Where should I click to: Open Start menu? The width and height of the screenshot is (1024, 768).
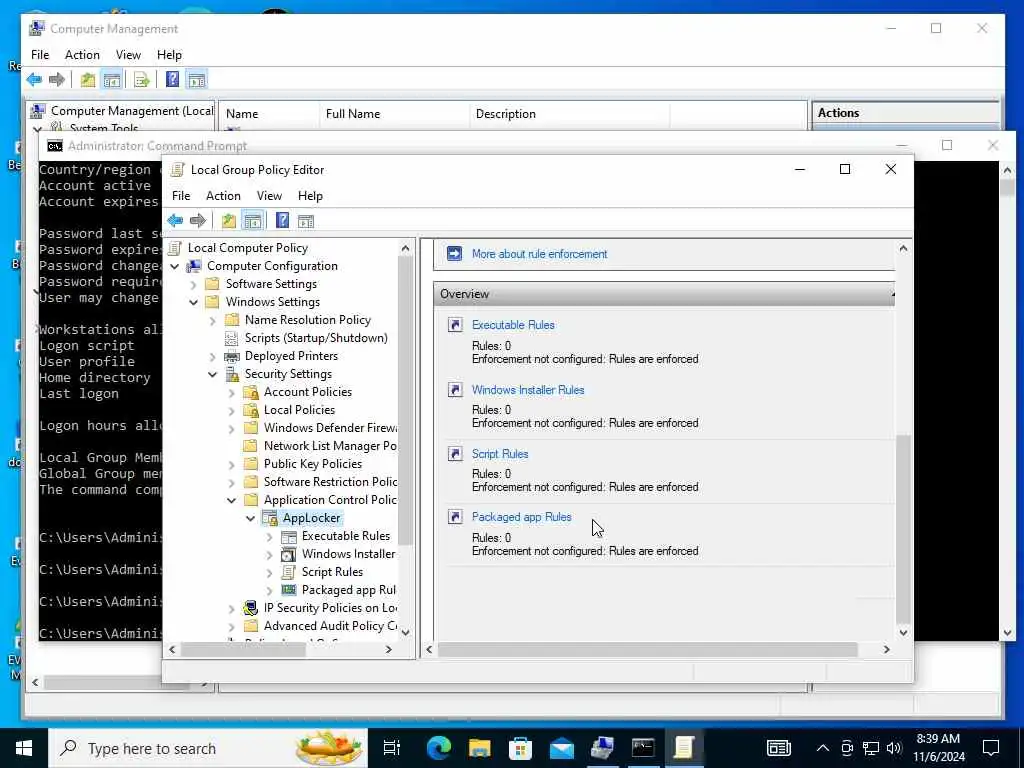[24, 748]
